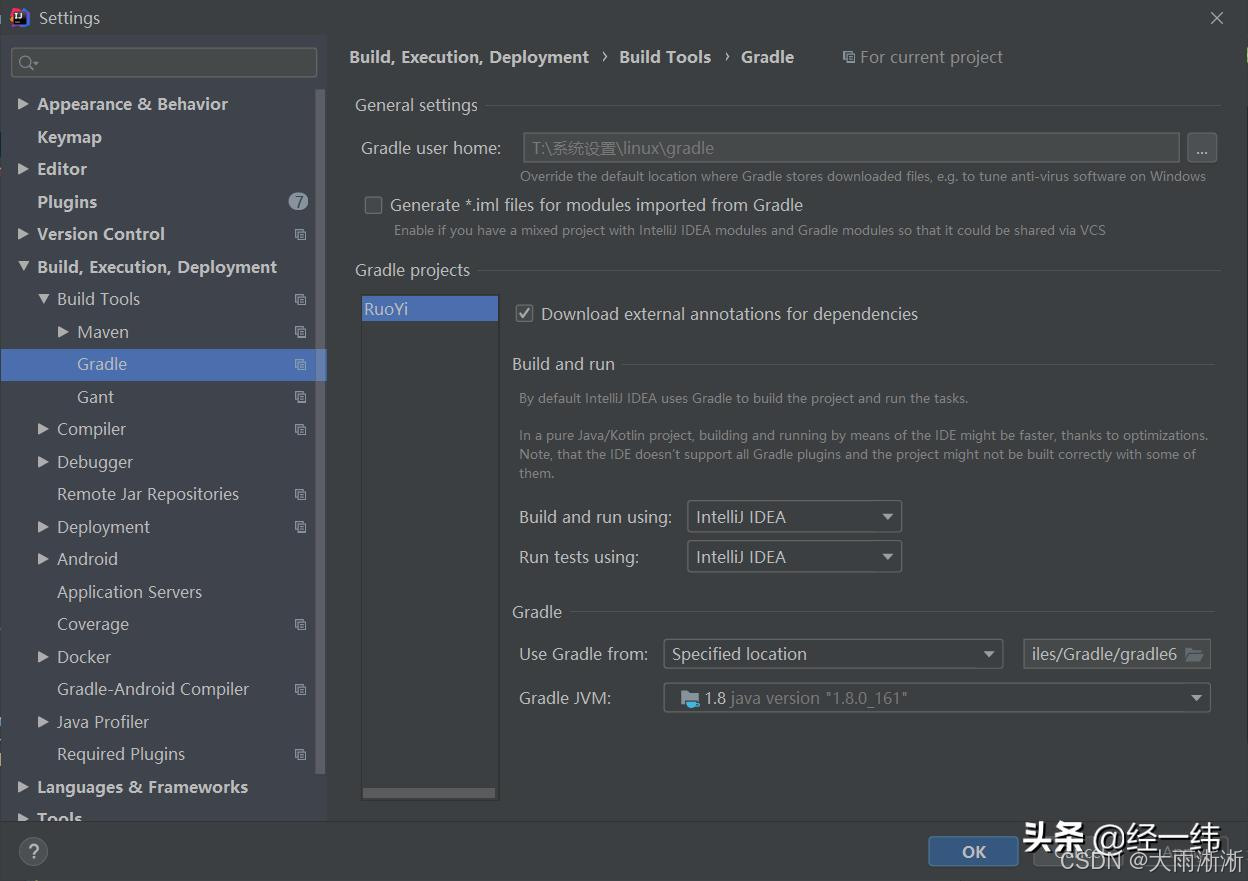Collapse Build, Execution, Deployment section

tap(23, 267)
